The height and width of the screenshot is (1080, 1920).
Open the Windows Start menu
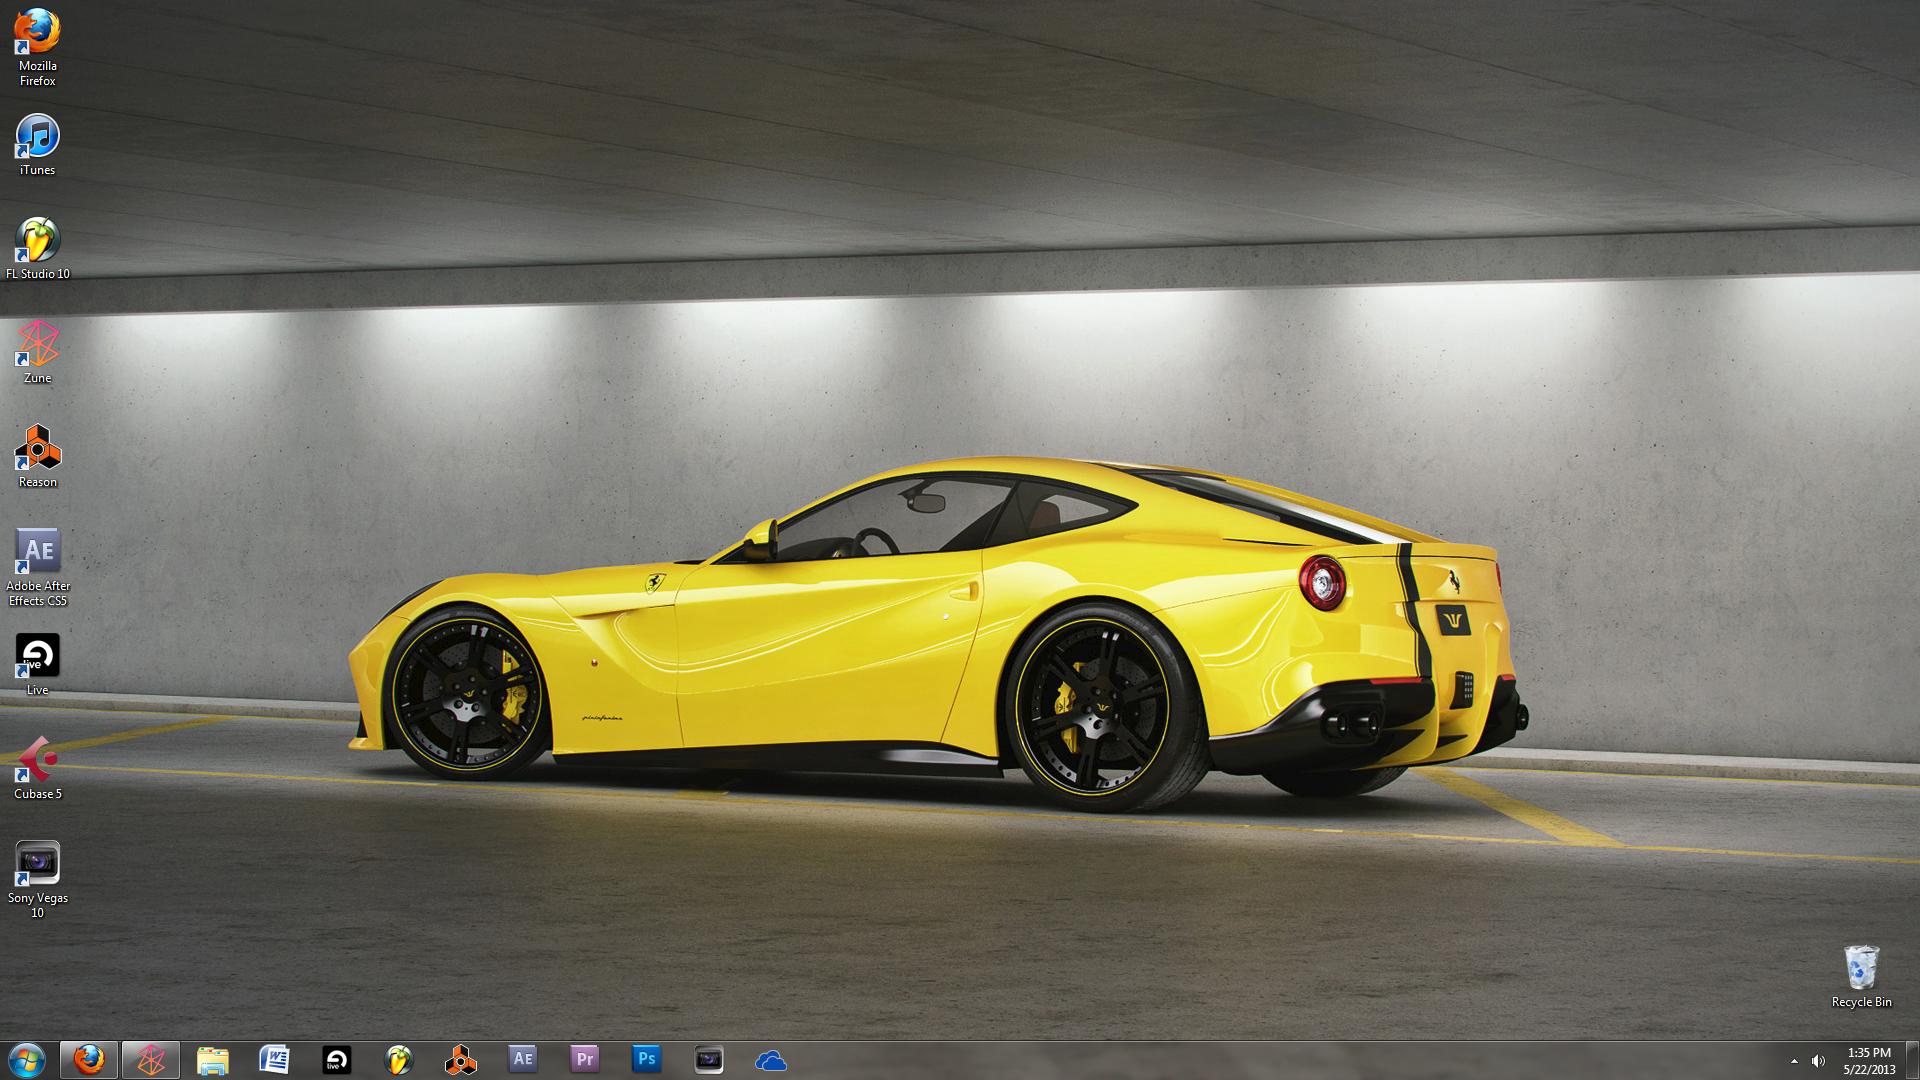[x=27, y=1059]
